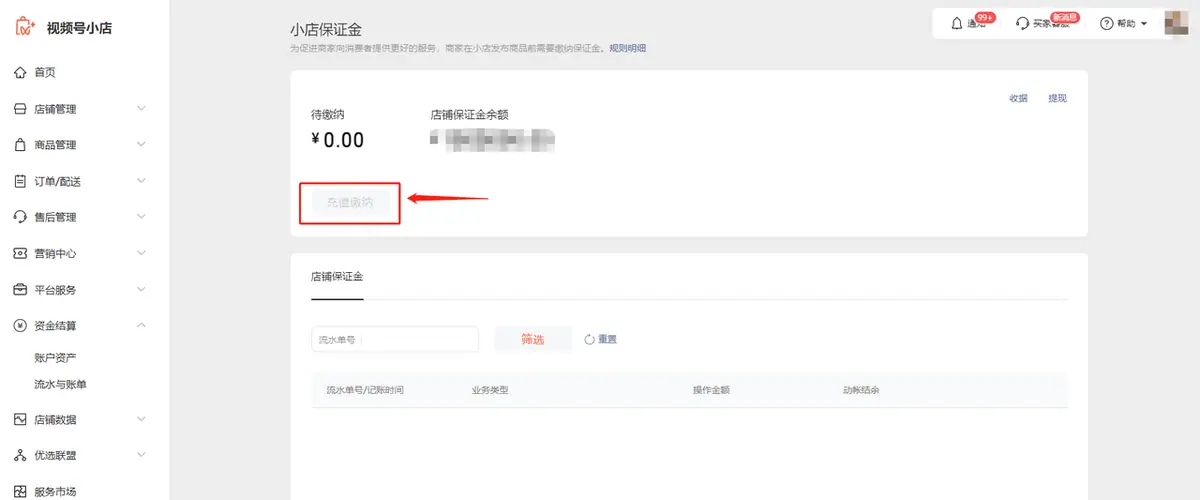Expand the 营销中心 chevron

tap(141, 253)
